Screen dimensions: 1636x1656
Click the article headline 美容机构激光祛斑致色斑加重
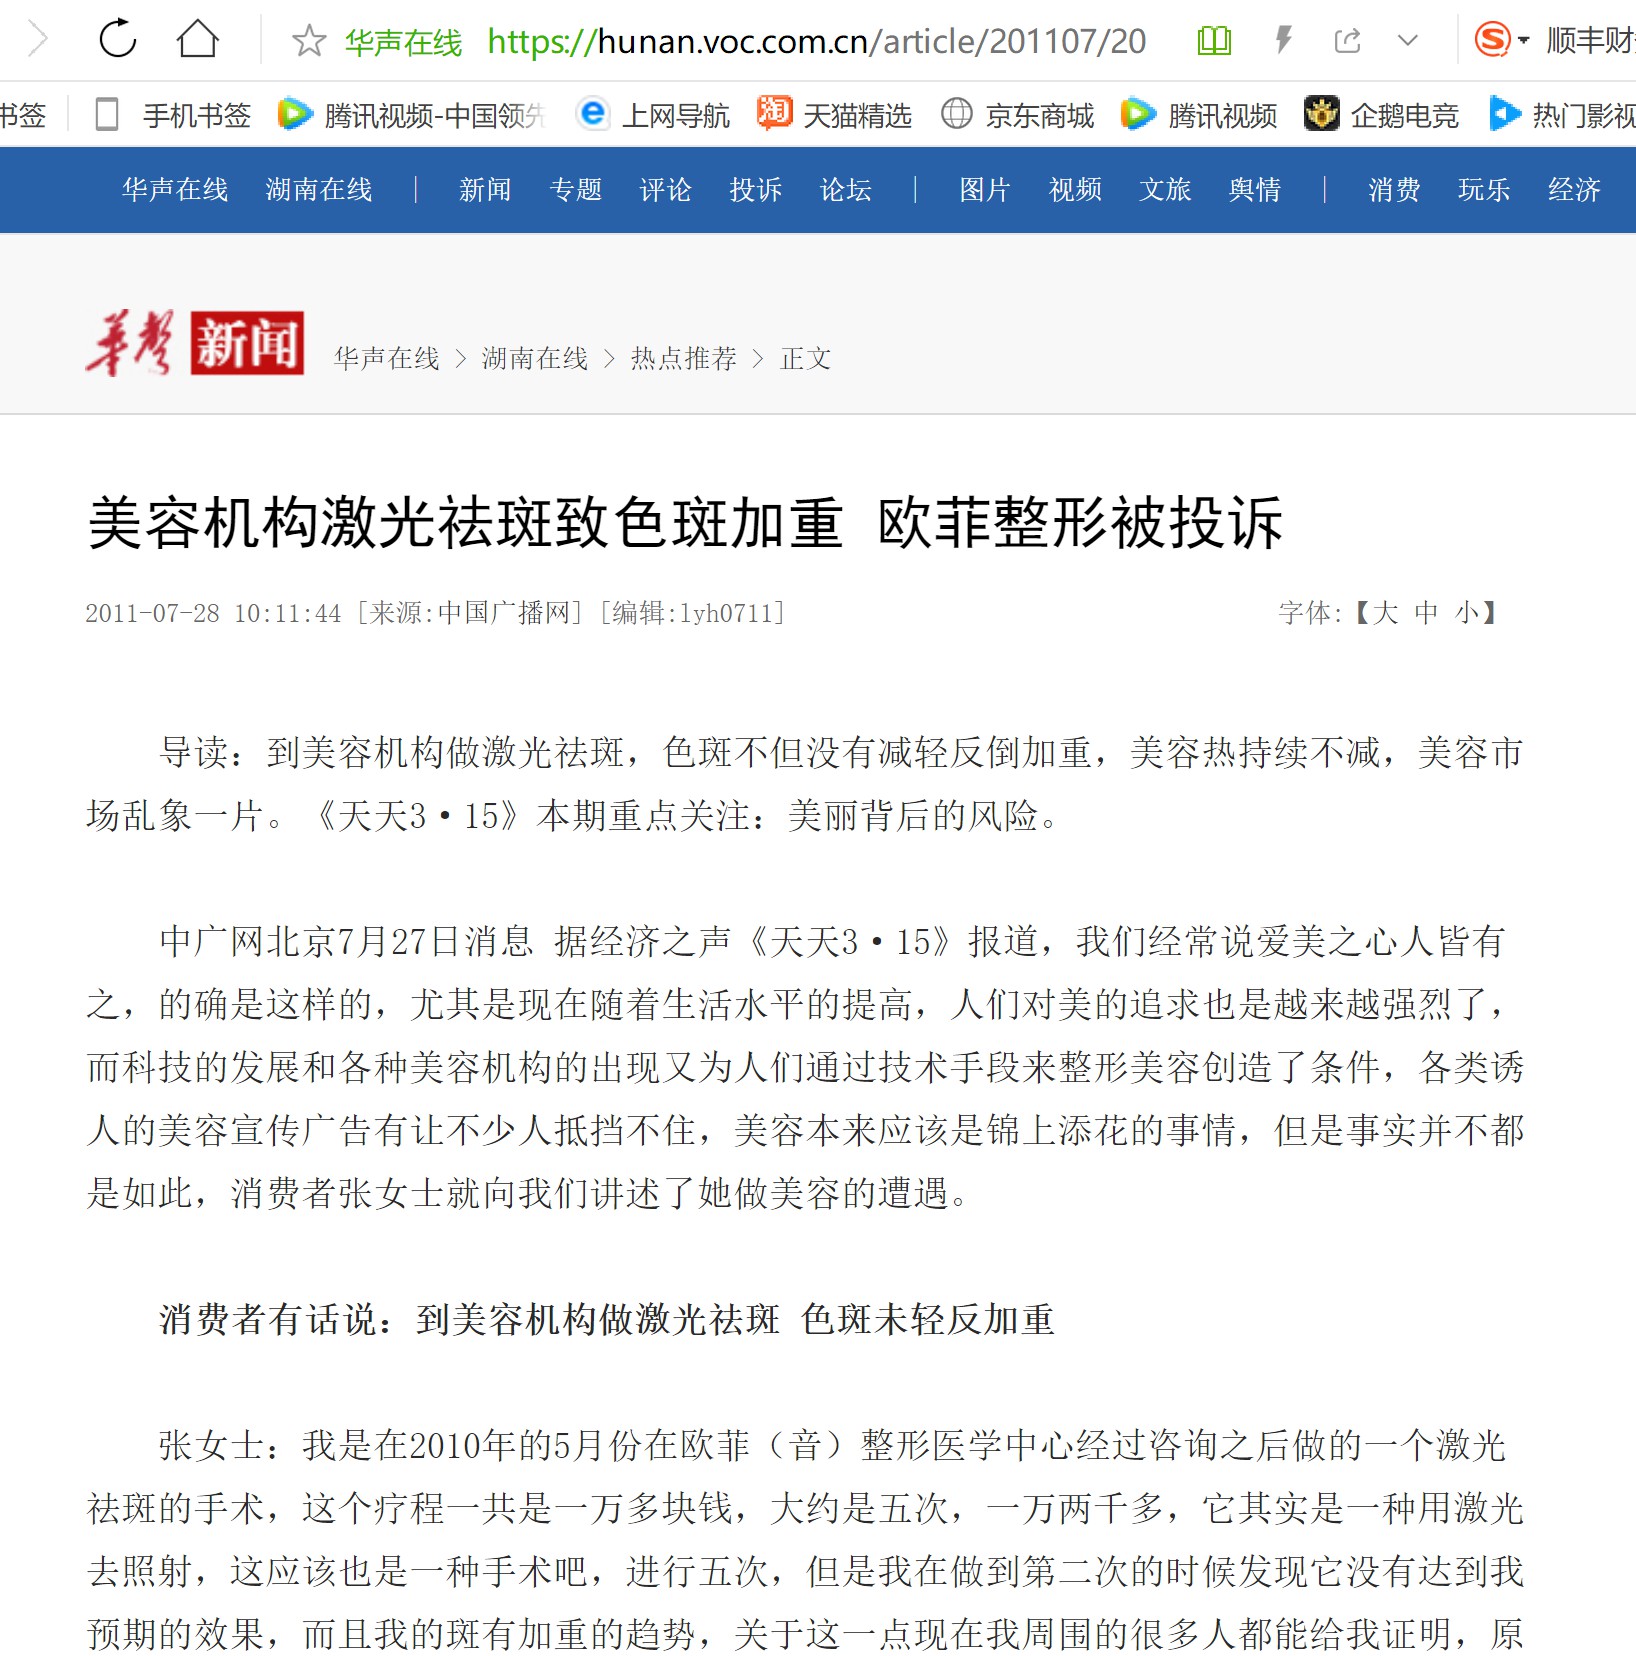coord(465,523)
